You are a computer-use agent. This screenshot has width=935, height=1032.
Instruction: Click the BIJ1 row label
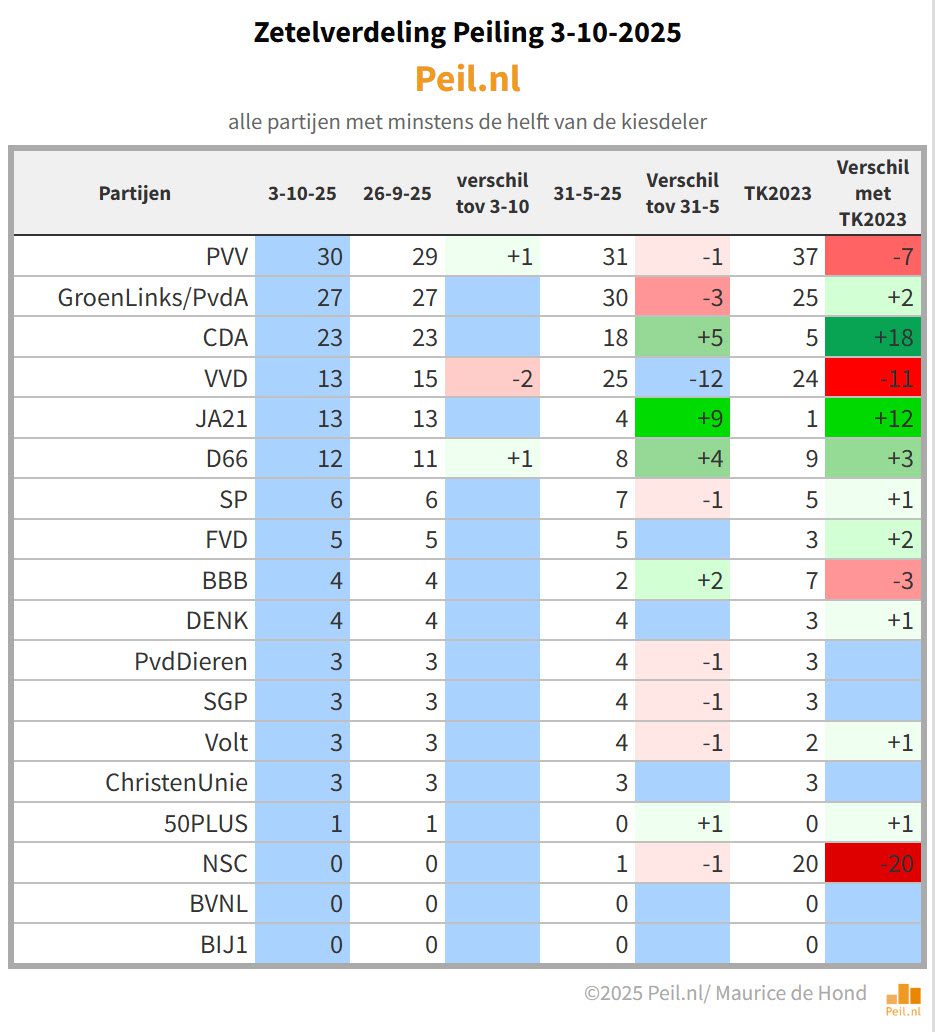pos(223,945)
